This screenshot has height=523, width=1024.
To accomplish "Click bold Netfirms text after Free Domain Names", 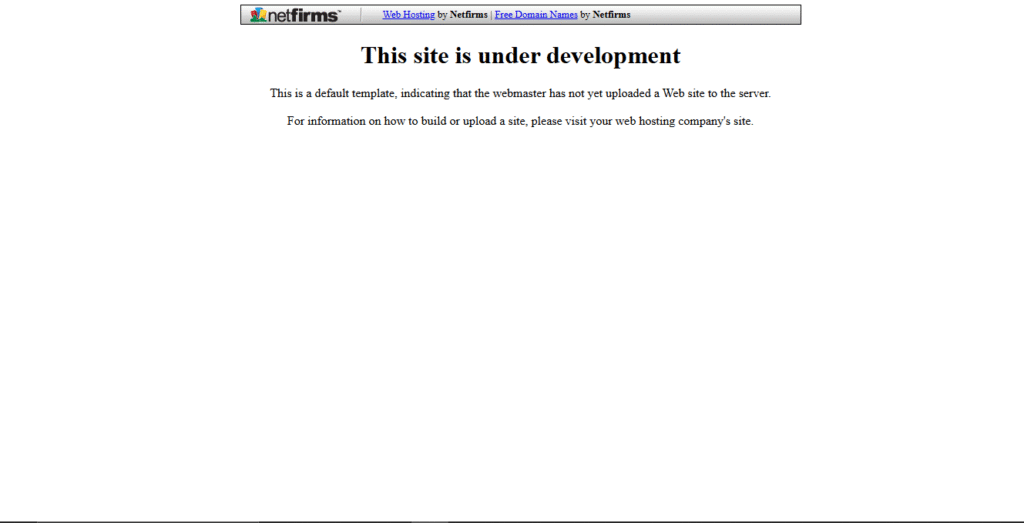I will click(x=611, y=15).
